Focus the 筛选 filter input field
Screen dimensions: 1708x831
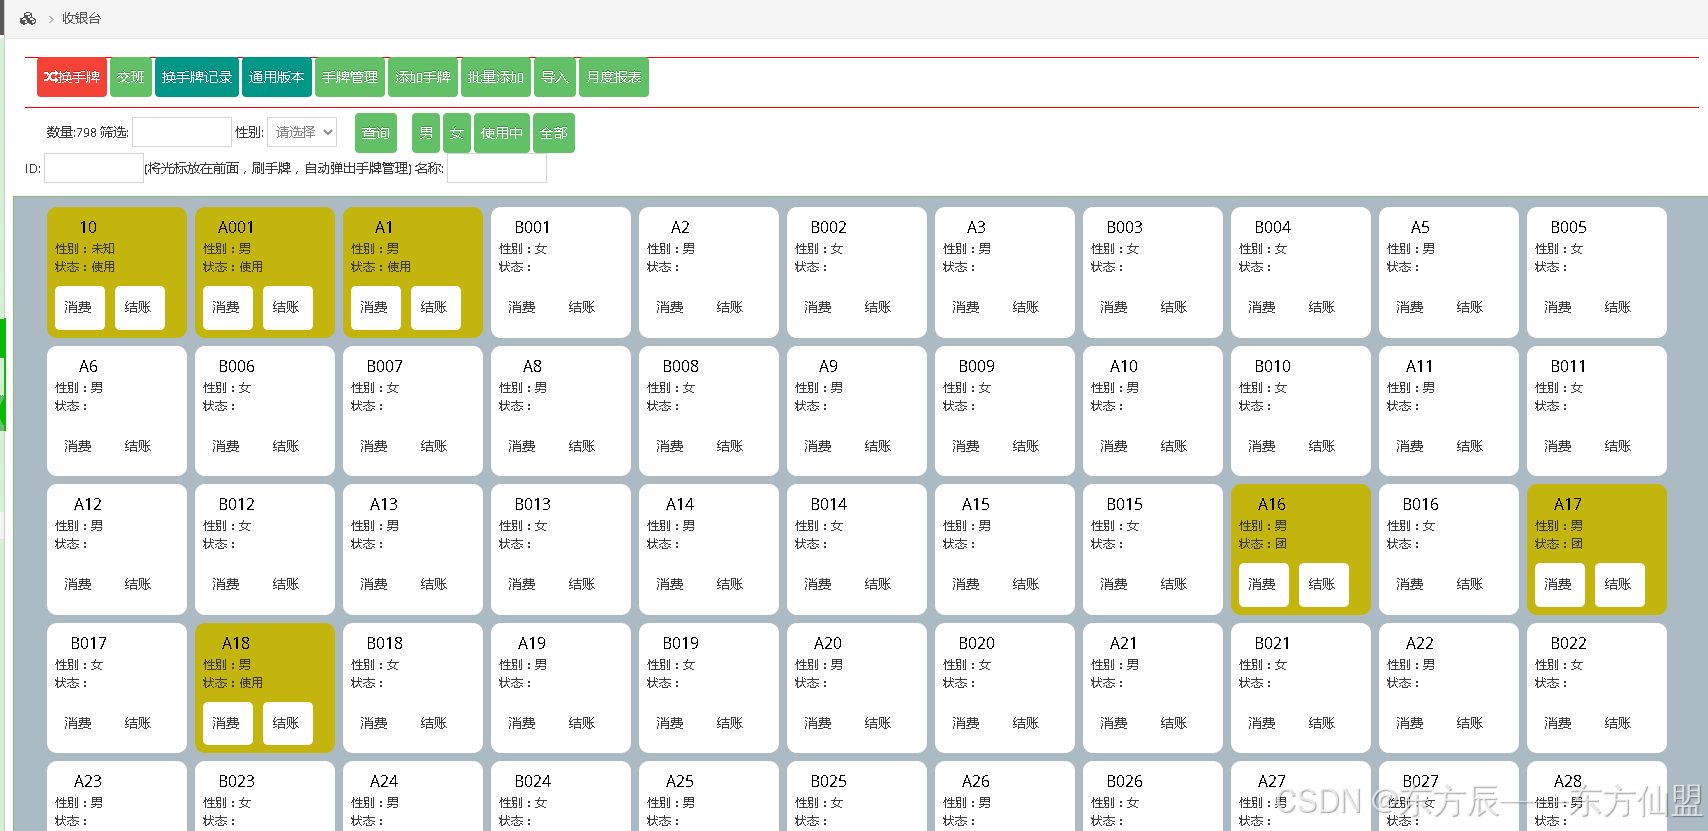coord(182,132)
